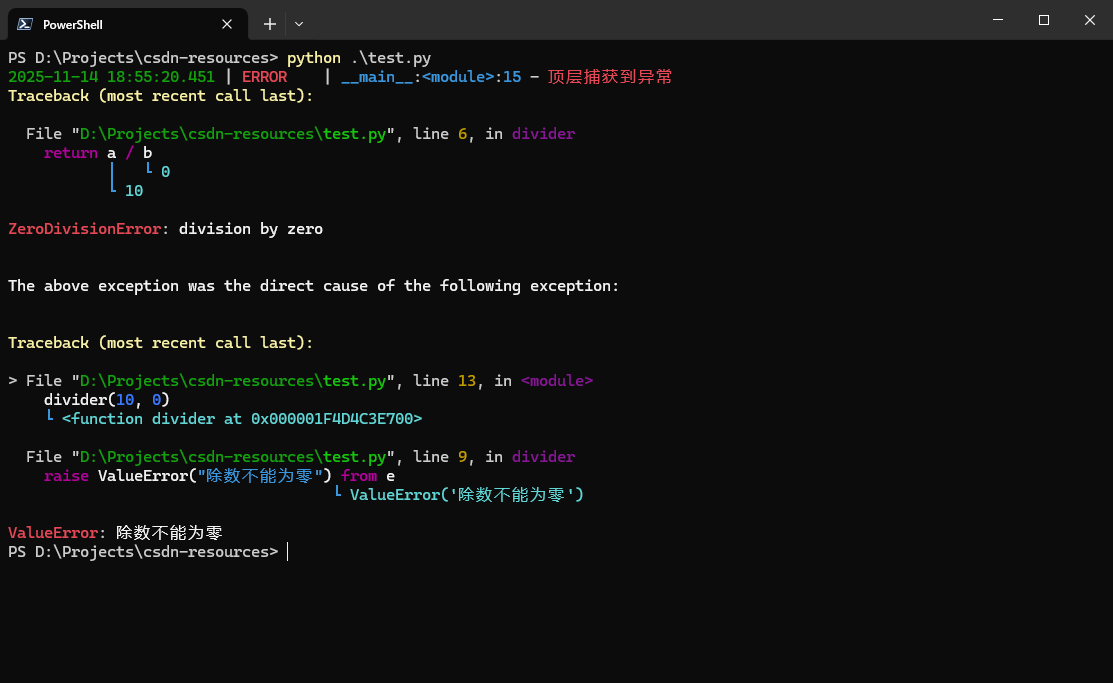
Task: Click test.py path on the line 6 entry
Action: (233, 133)
